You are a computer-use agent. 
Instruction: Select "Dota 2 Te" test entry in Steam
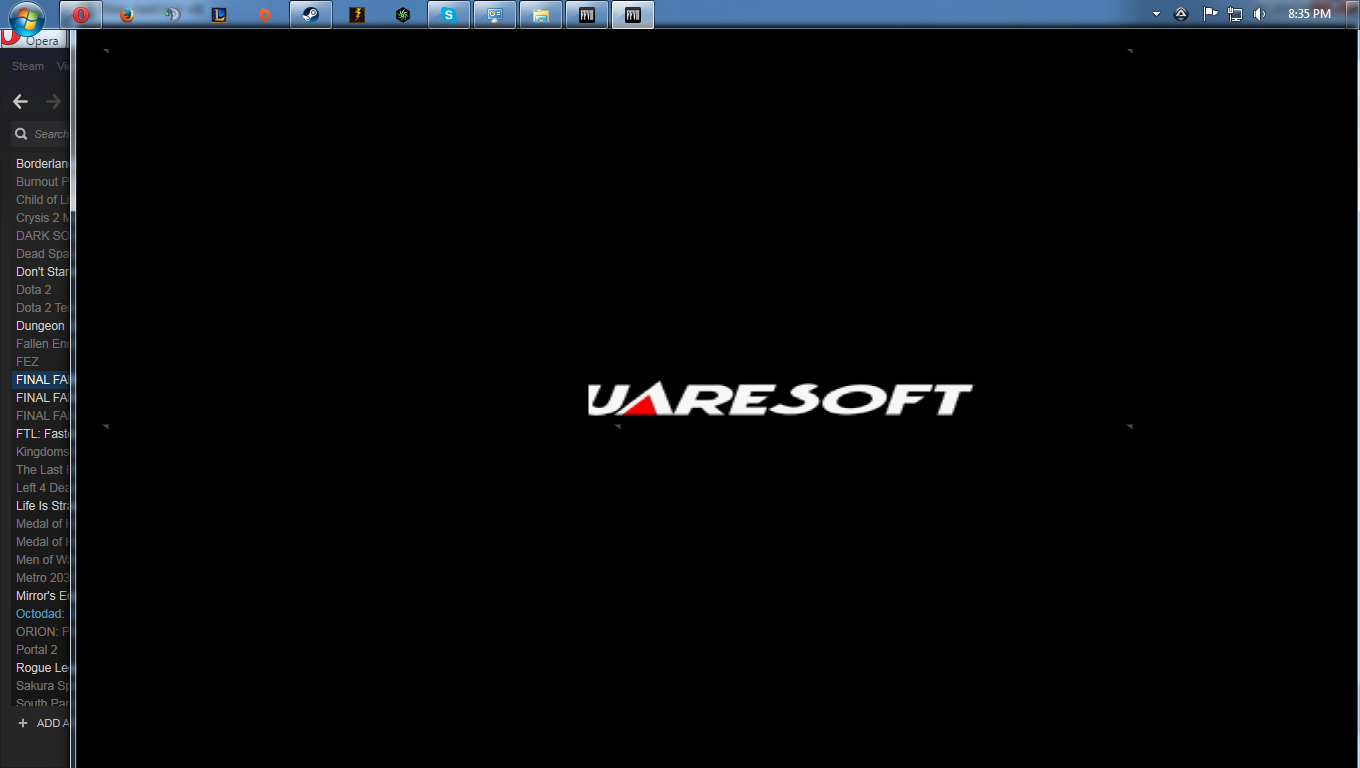click(x=42, y=308)
